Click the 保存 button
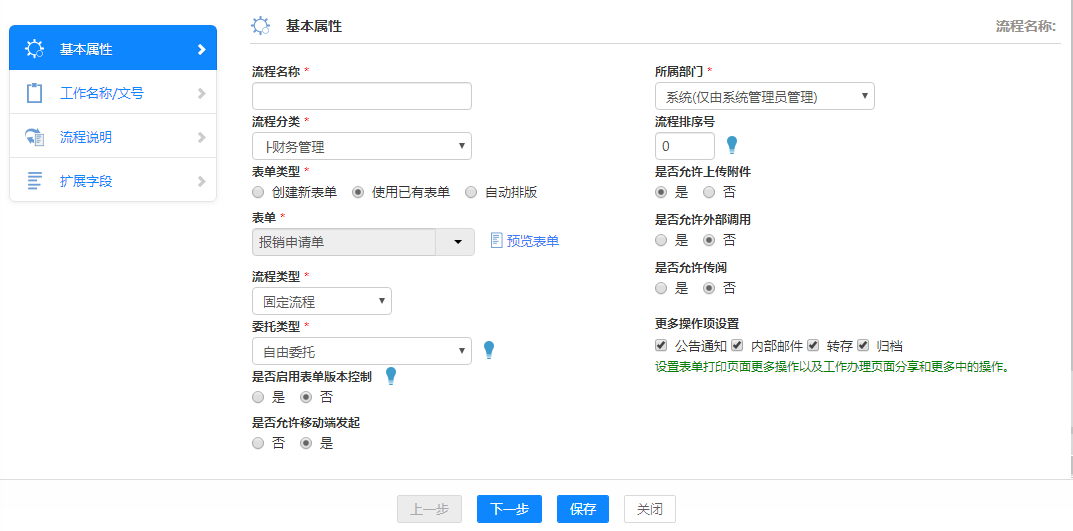The image size is (1073, 531). click(x=583, y=509)
